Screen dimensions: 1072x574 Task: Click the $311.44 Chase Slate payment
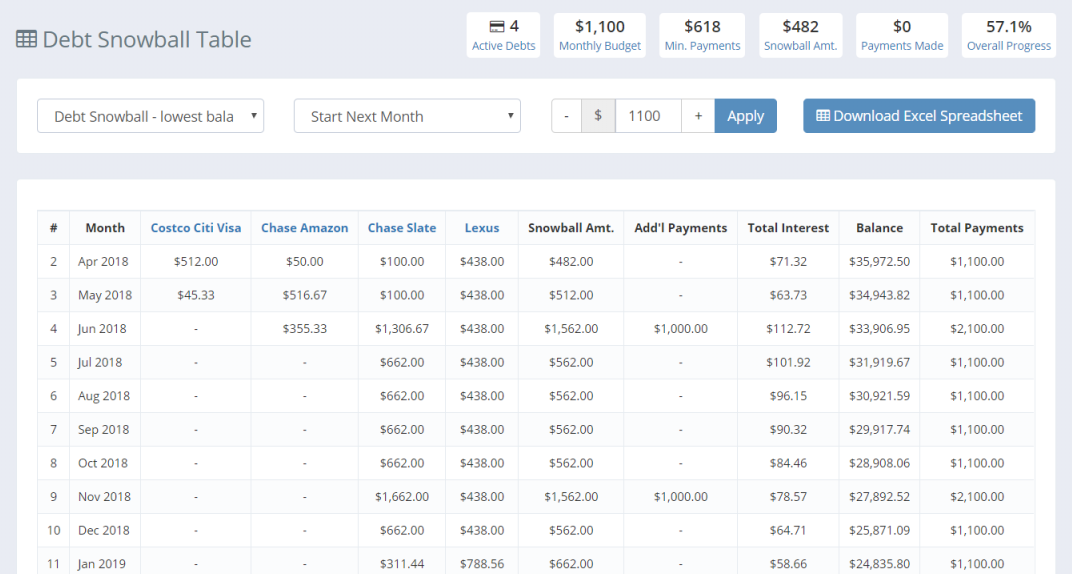tap(402, 564)
